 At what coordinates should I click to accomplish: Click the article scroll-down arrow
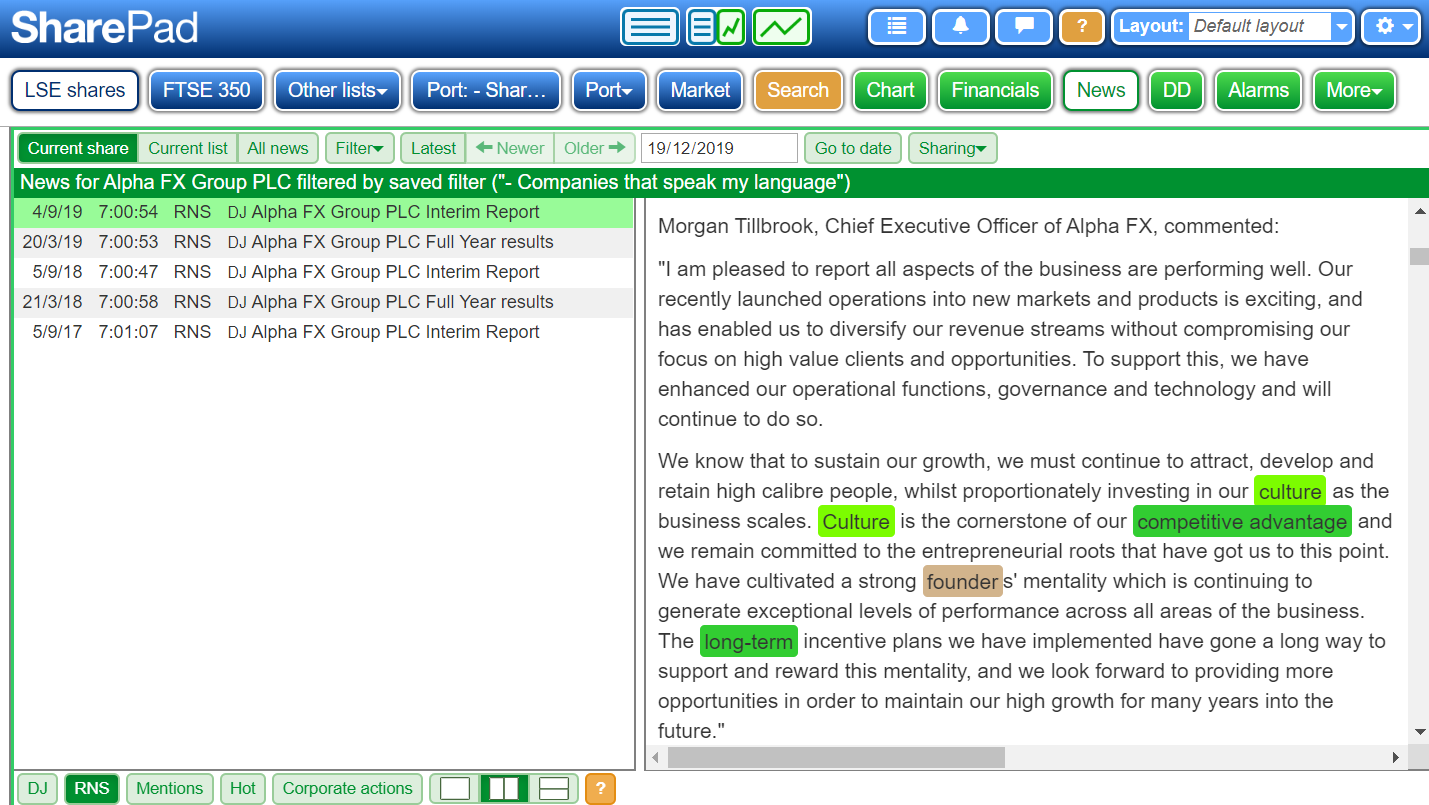coord(1419,733)
